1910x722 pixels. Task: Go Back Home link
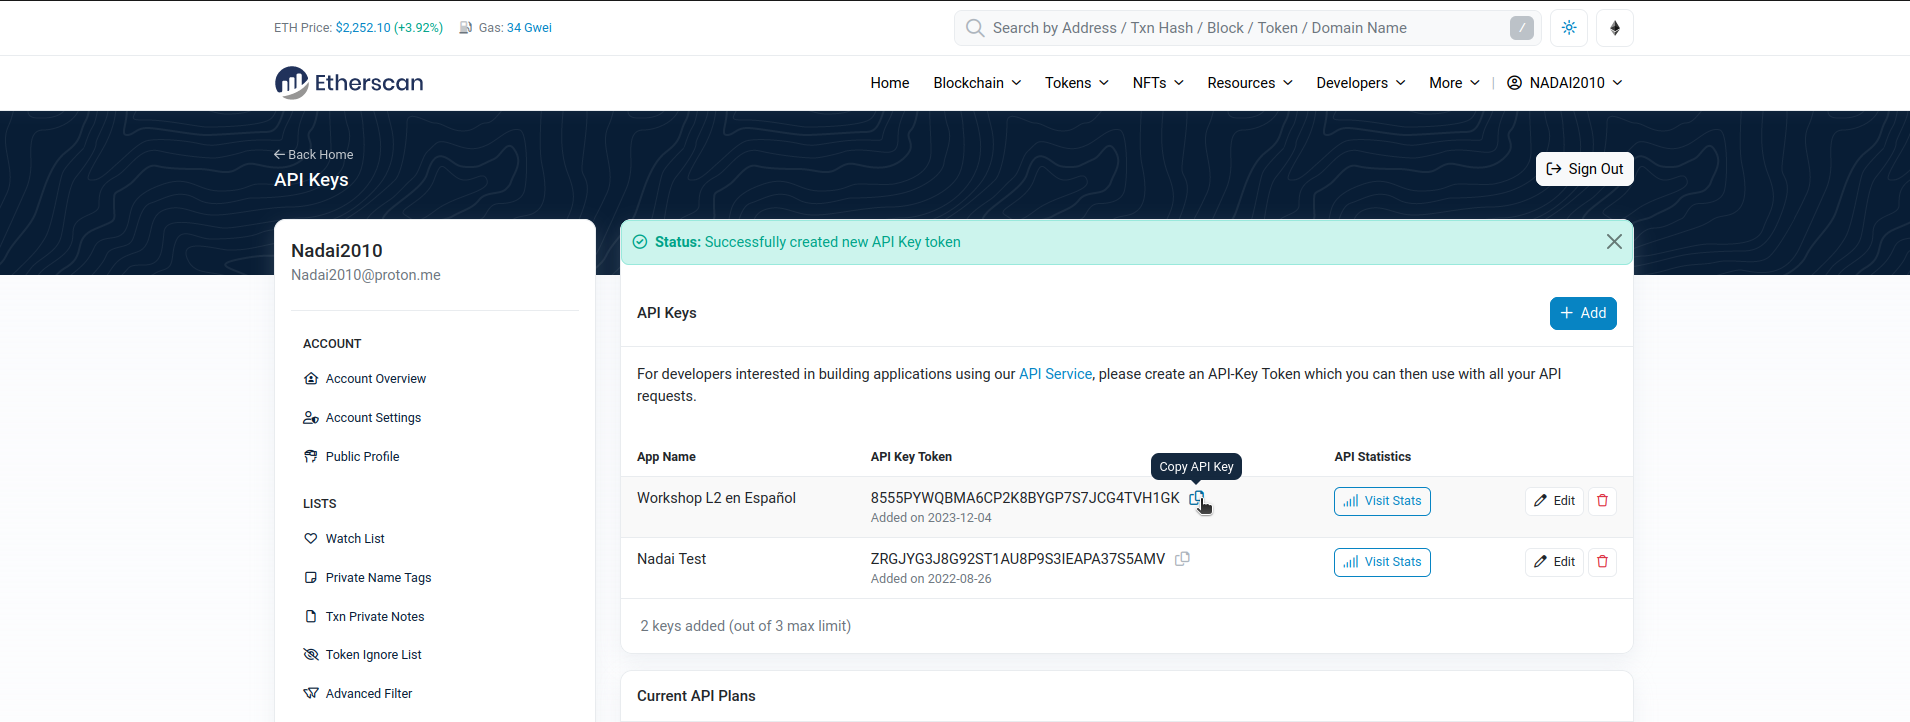(x=314, y=155)
